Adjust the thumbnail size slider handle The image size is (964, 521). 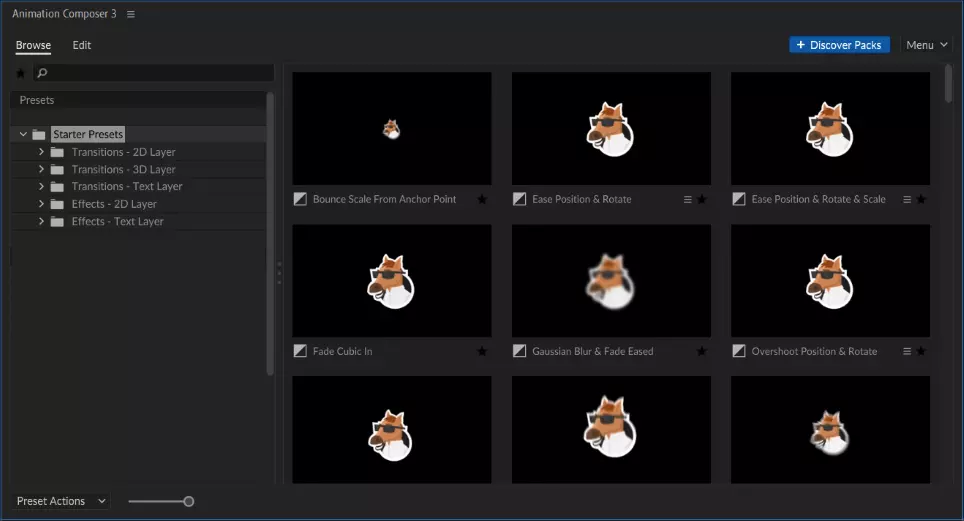189,501
